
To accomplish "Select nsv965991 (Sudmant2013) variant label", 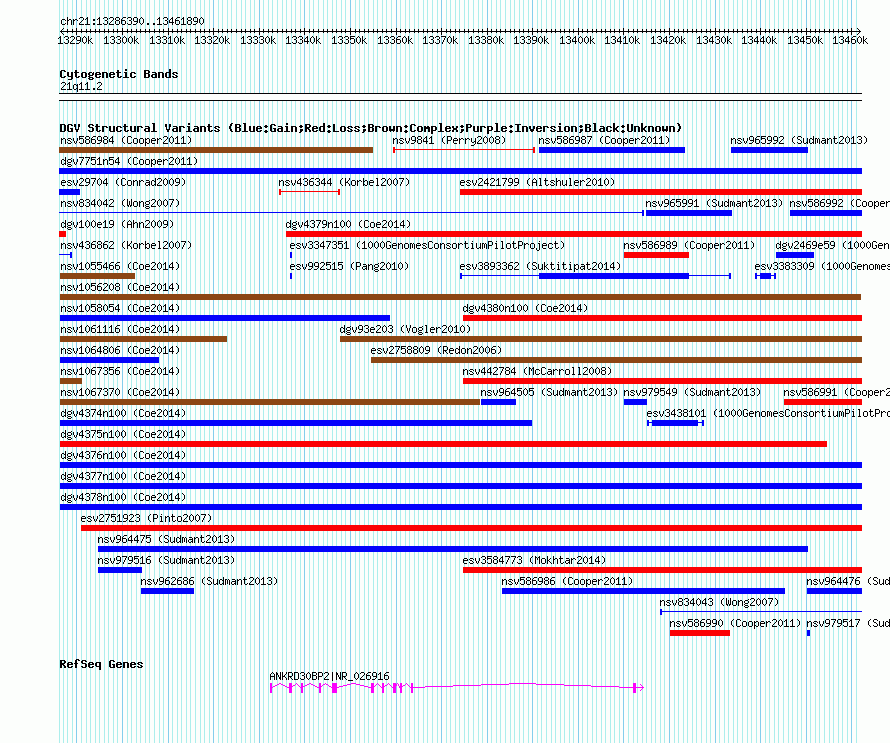I will (x=714, y=203).
